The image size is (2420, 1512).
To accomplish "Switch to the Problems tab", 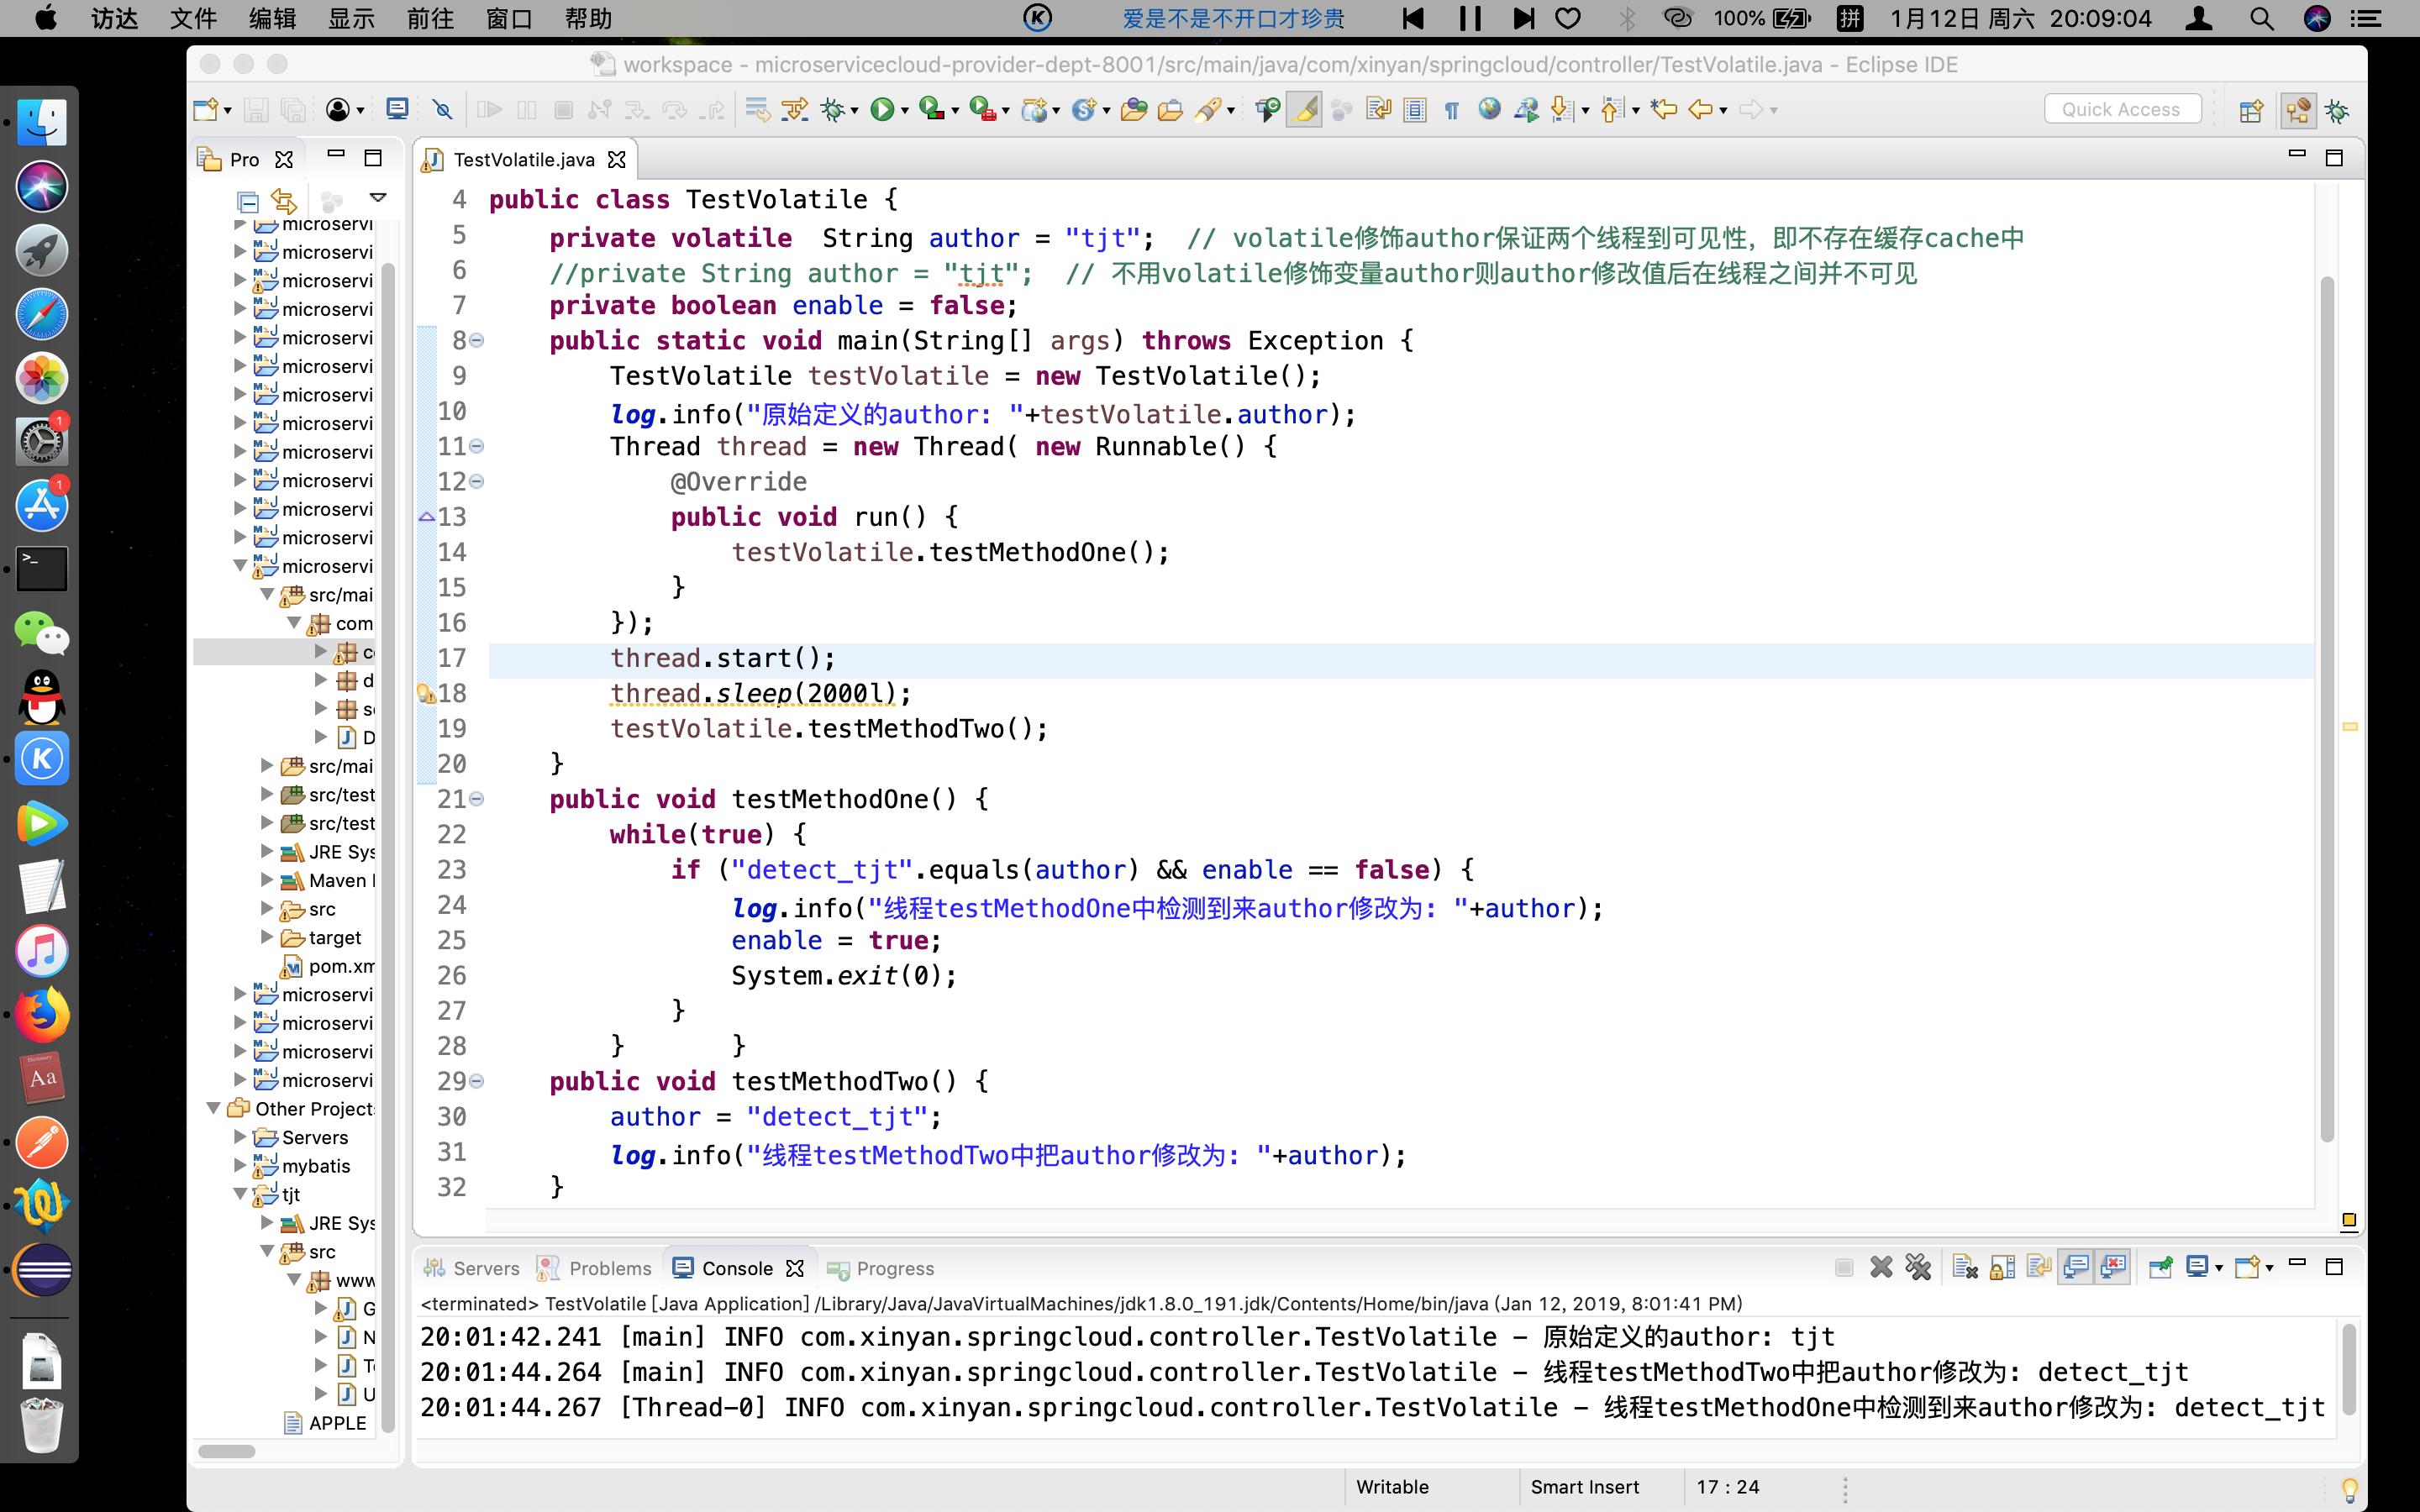I will click(x=609, y=1268).
